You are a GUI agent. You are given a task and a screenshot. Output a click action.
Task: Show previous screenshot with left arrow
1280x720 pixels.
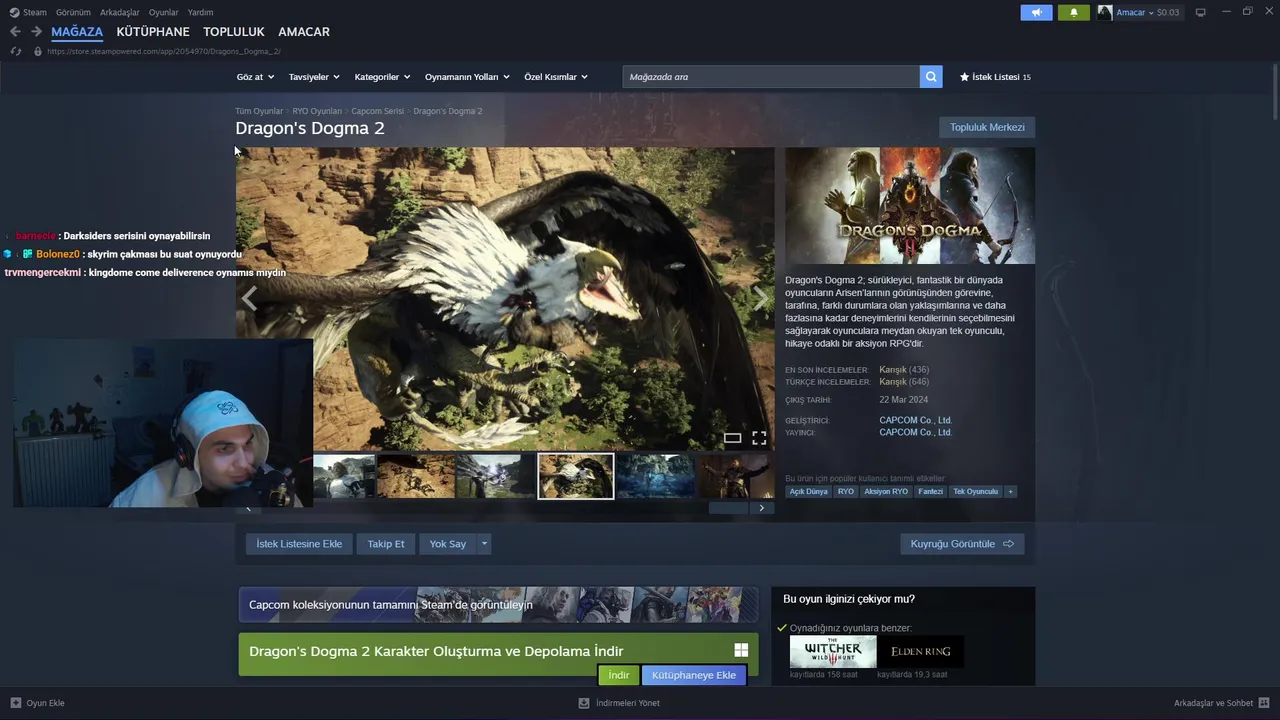click(x=249, y=298)
